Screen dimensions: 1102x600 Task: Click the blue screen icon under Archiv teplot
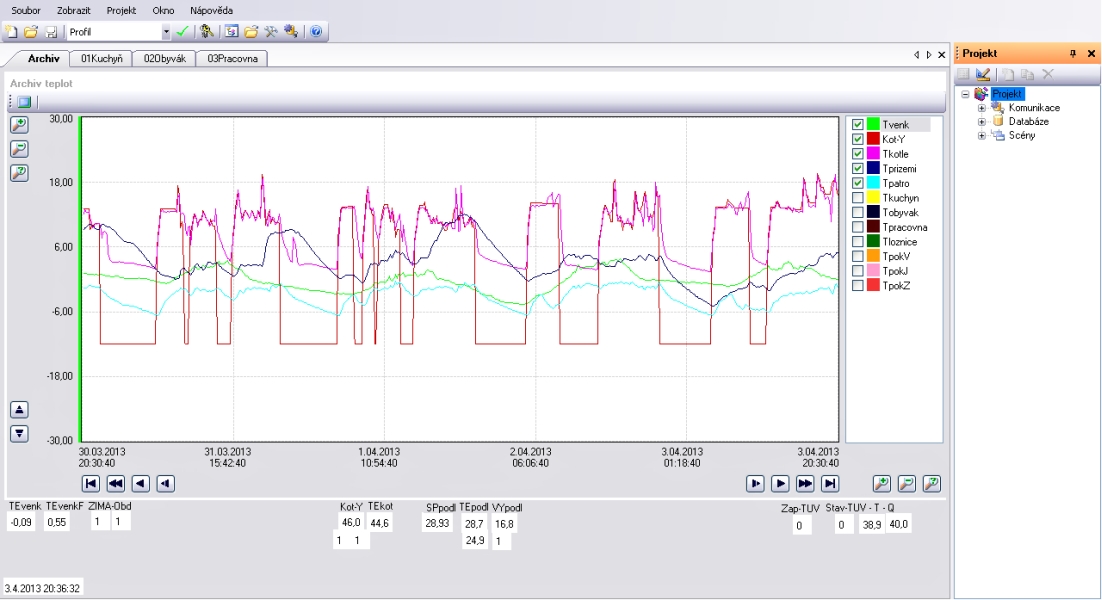pos(25,102)
